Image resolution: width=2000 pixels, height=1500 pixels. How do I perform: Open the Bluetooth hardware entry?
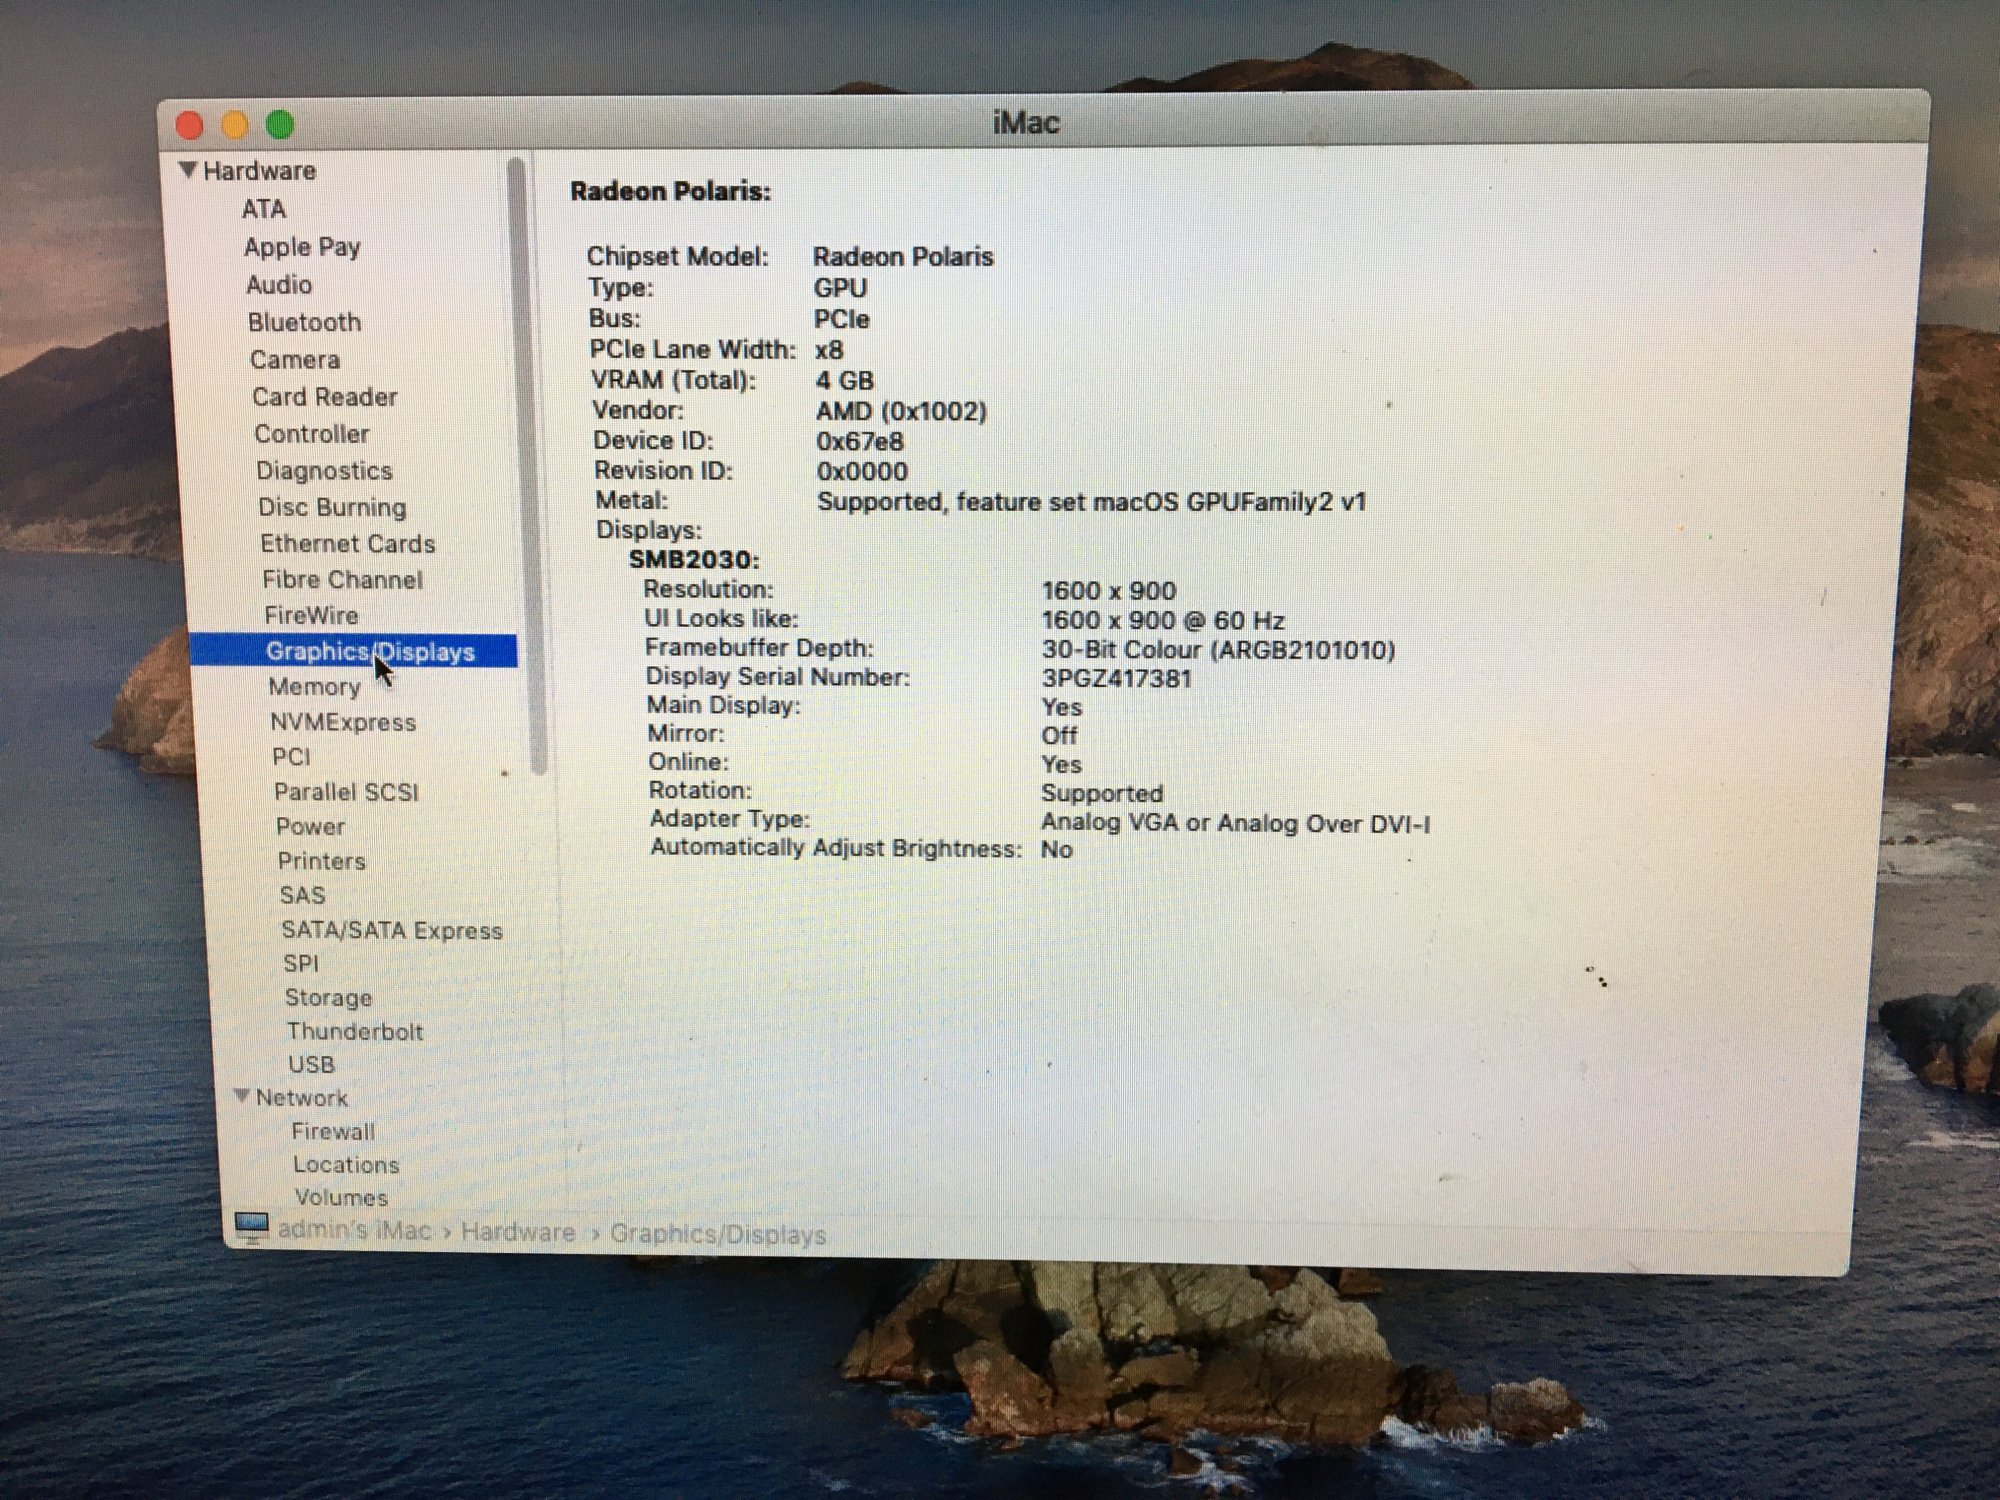[304, 322]
